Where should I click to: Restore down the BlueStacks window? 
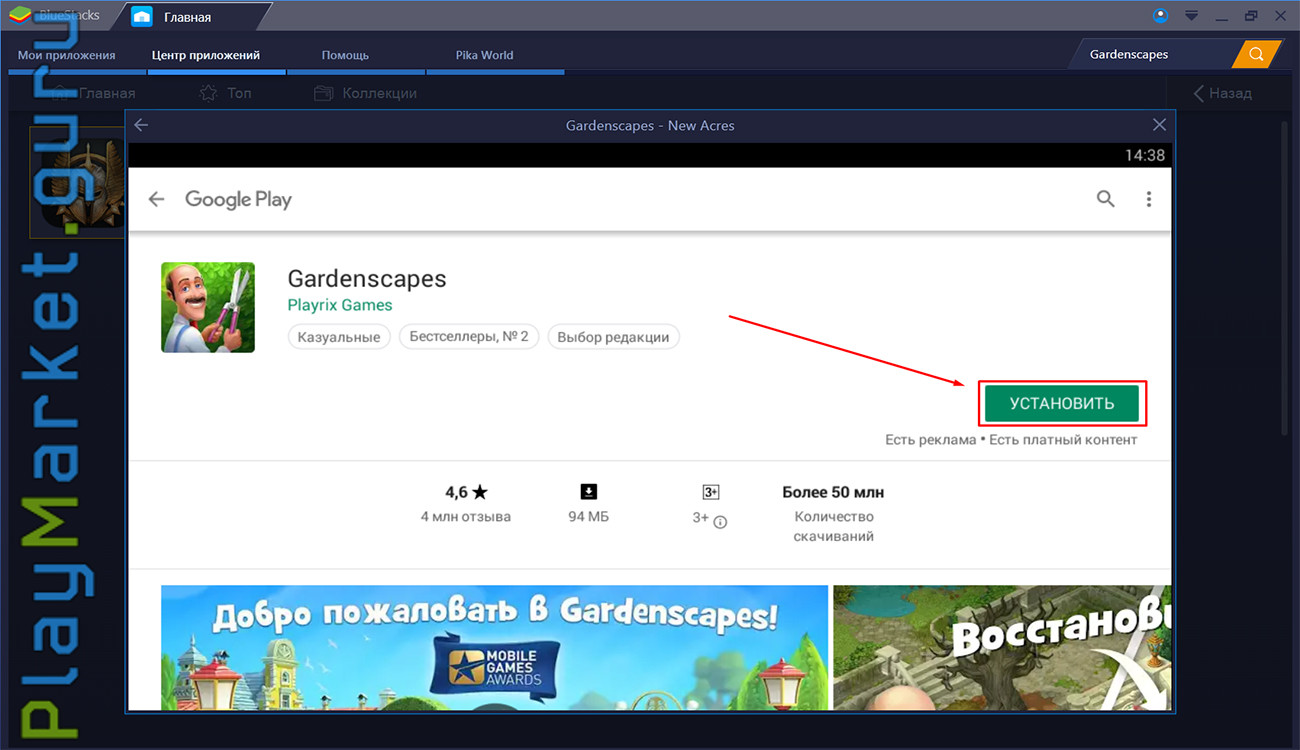coord(1251,15)
